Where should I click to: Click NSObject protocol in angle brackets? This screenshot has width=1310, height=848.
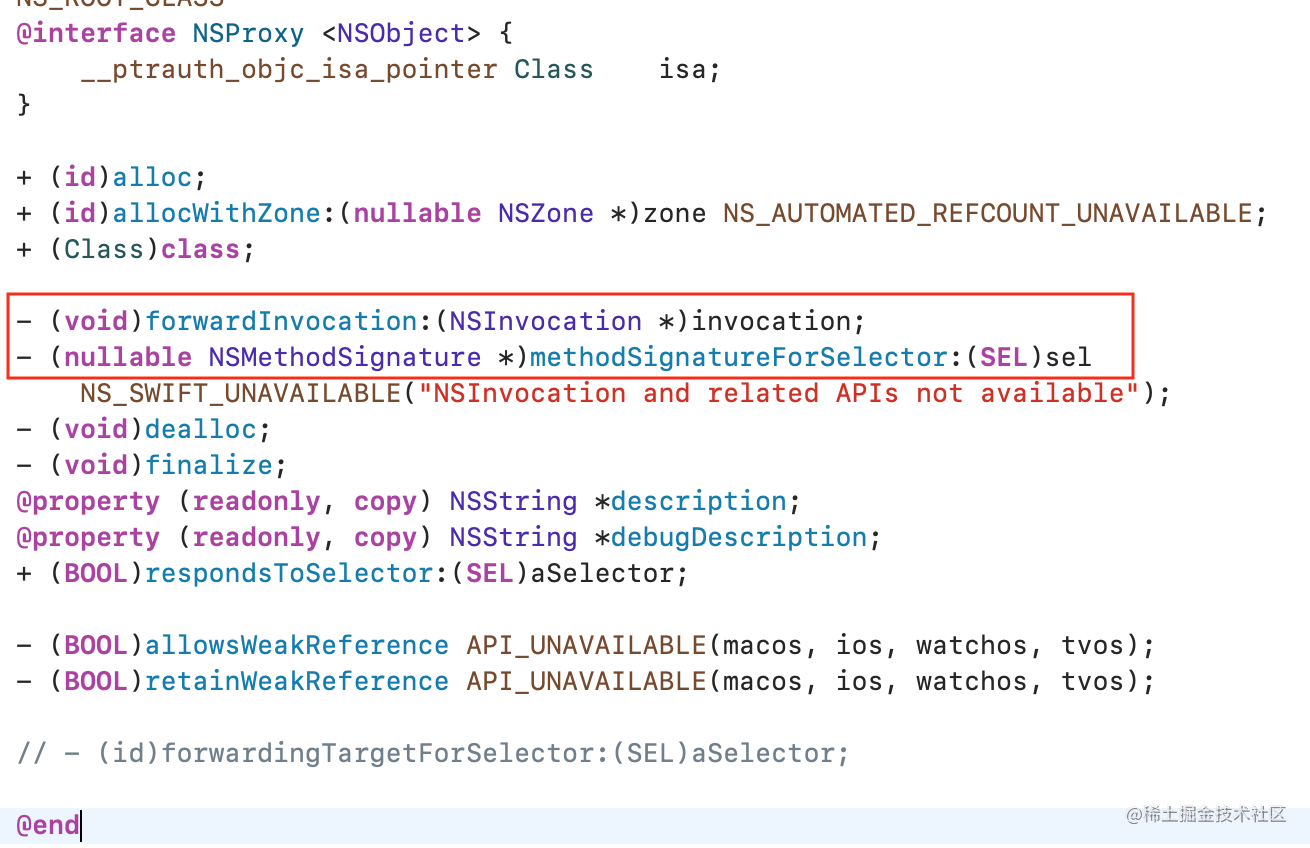click(x=401, y=33)
